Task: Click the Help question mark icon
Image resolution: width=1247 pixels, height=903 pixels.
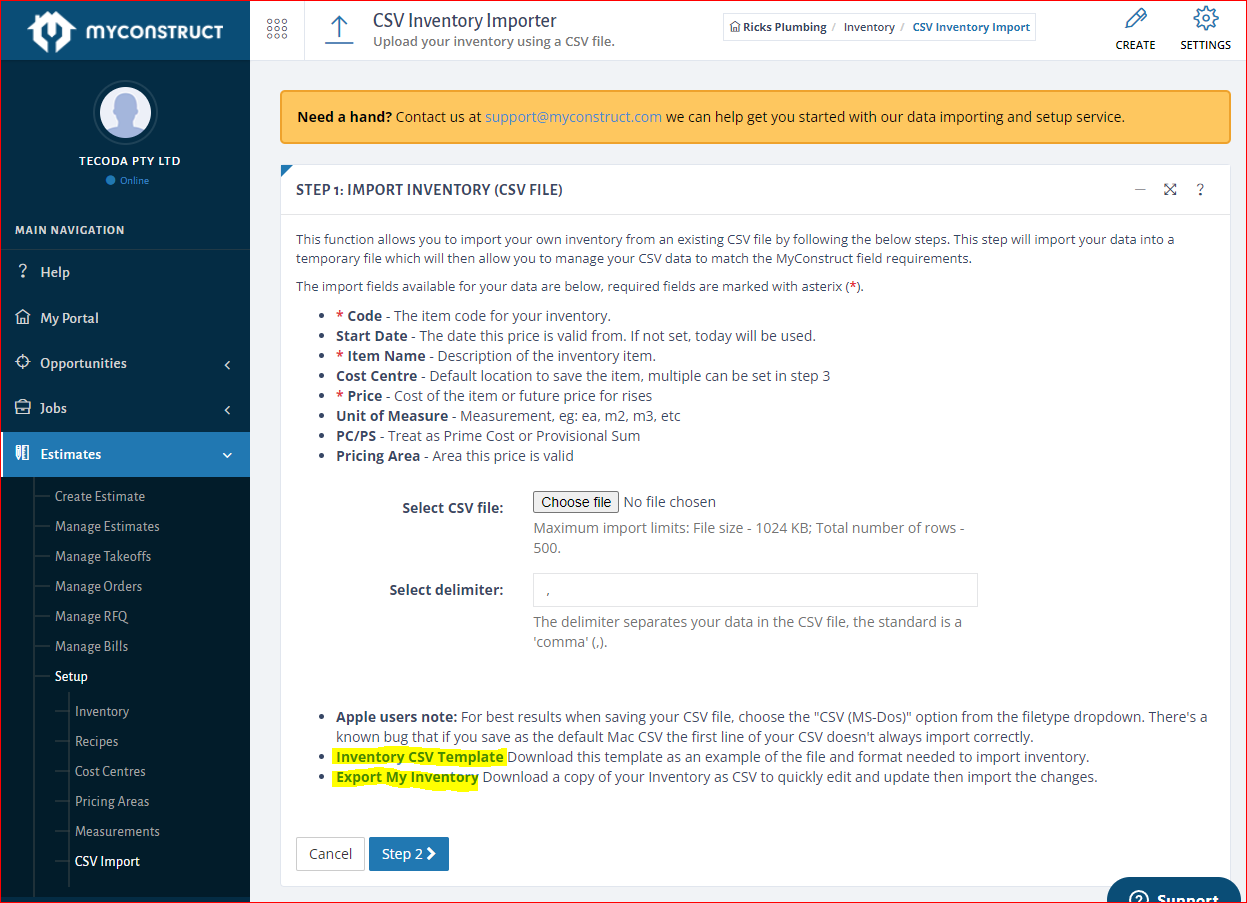Action: pyautogui.click(x=23, y=272)
